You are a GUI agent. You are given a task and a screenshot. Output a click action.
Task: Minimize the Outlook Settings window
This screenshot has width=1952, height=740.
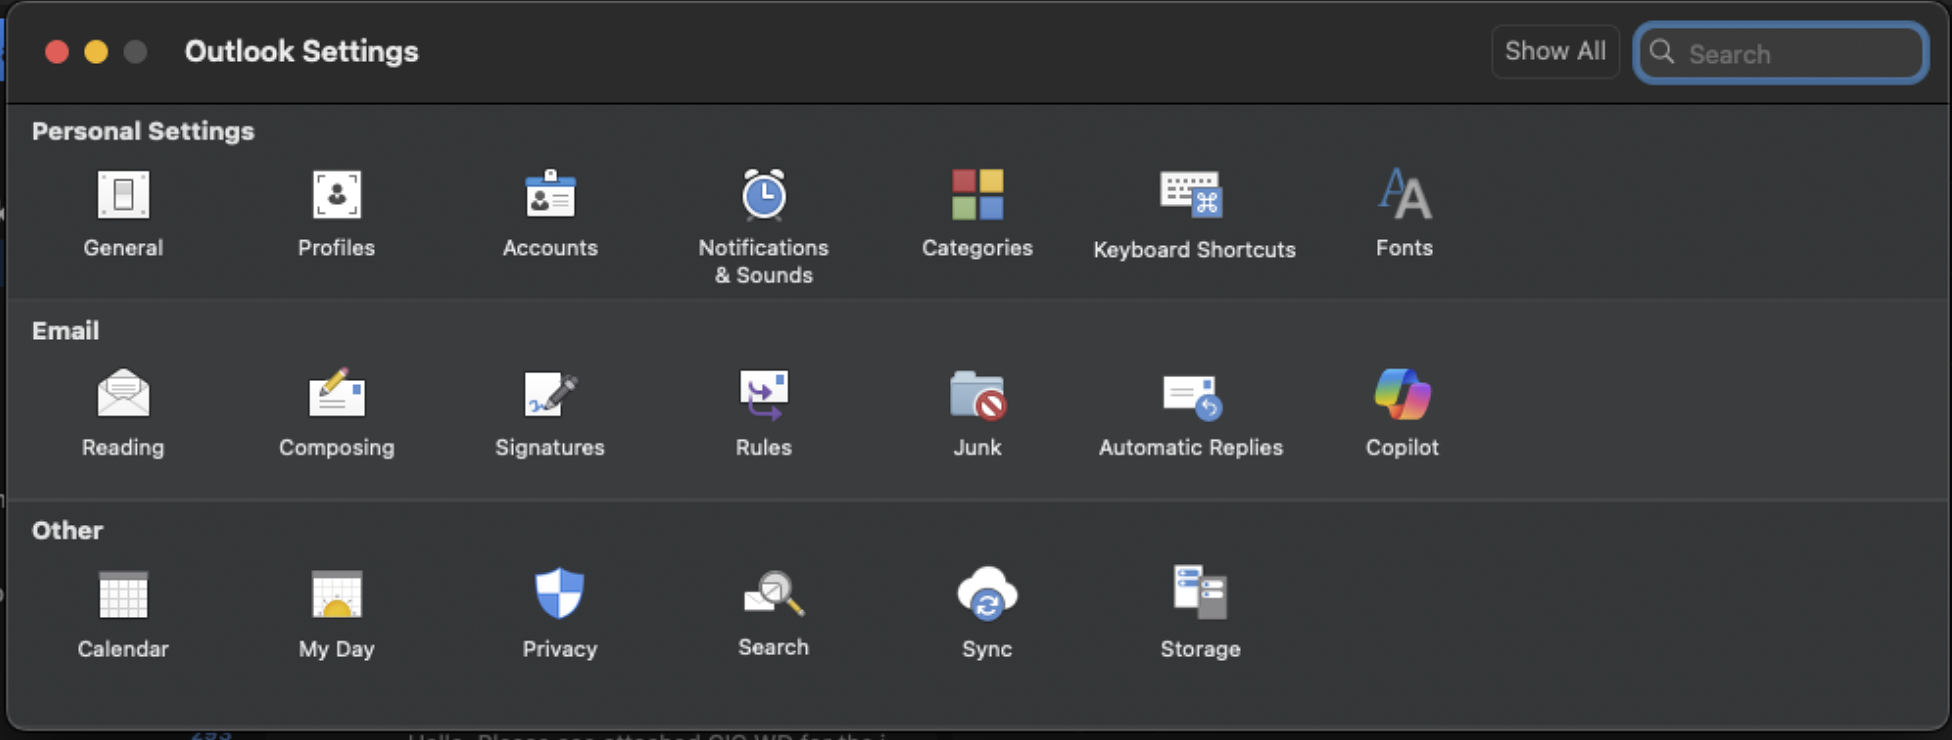pyautogui.click(x=96, y=52)
